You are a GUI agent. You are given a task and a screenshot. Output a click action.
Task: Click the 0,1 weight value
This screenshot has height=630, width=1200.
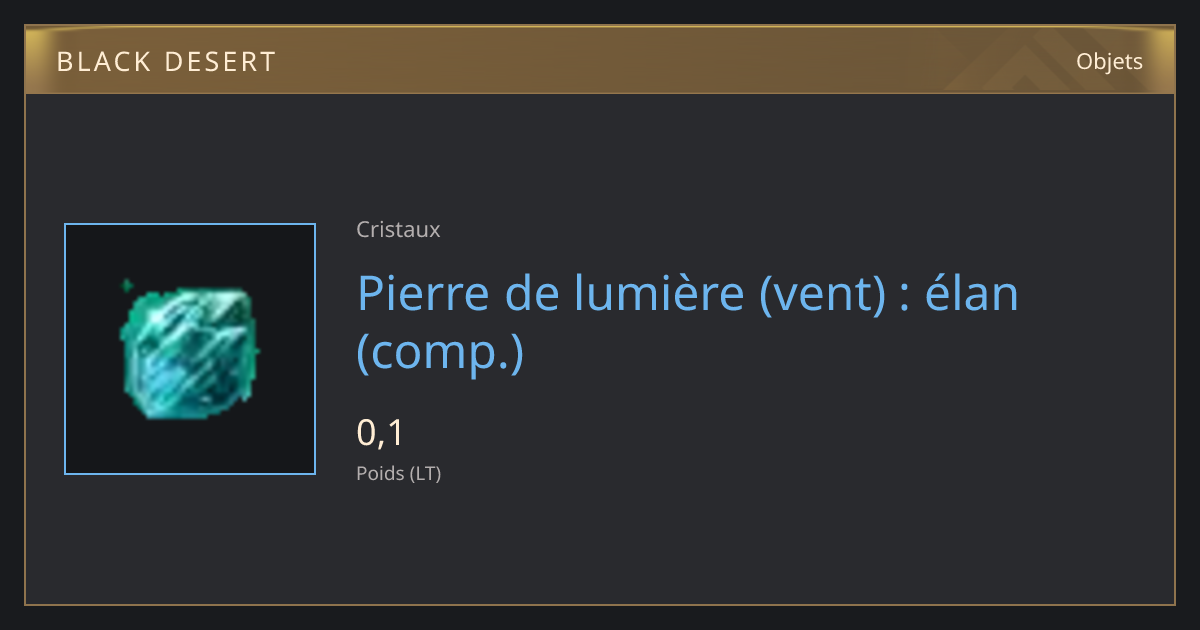[x=380, y=432]
